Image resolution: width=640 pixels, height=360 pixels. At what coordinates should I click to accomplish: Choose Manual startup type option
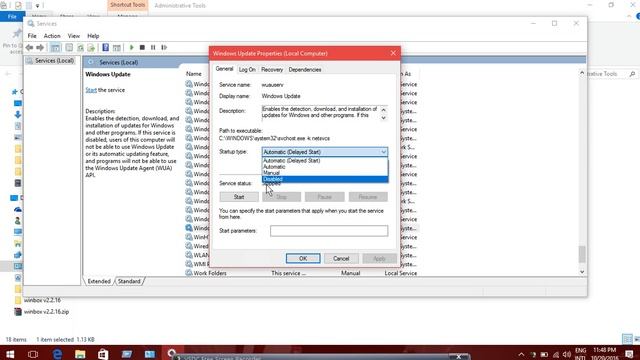point(324,173)
